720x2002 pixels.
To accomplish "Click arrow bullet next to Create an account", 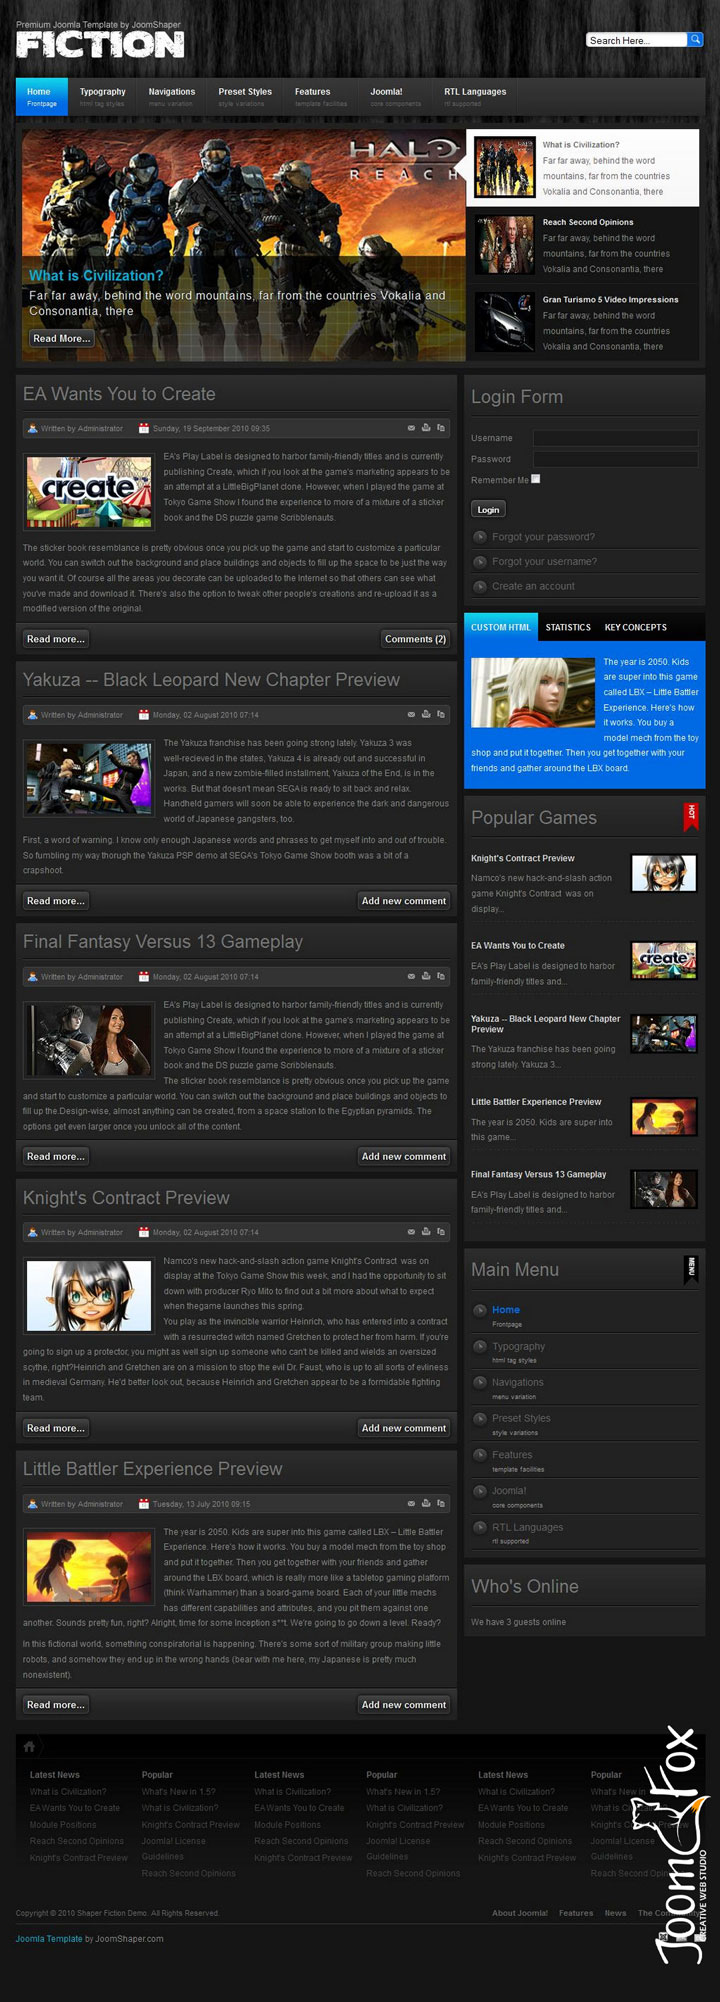I will point(480,586).
